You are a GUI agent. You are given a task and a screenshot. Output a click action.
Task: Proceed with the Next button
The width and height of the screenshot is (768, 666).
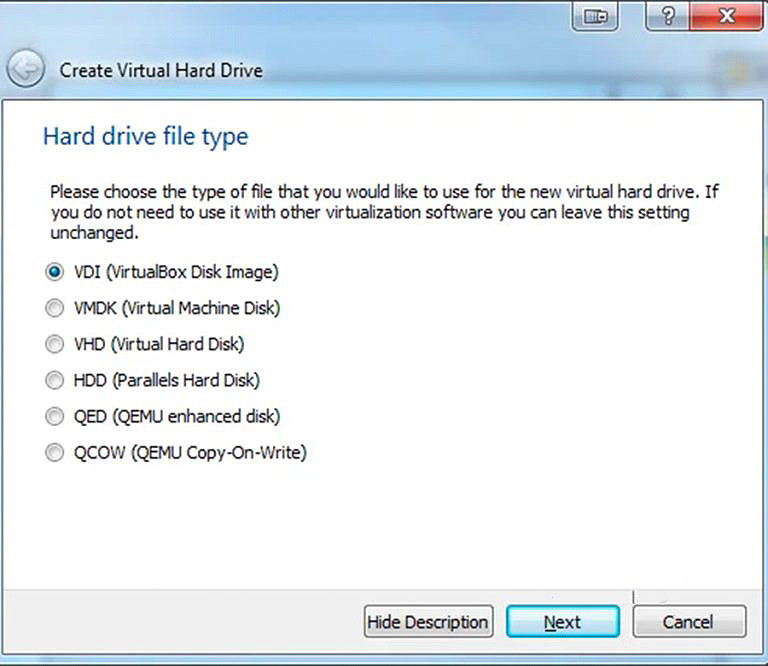[x=563, y=621]
